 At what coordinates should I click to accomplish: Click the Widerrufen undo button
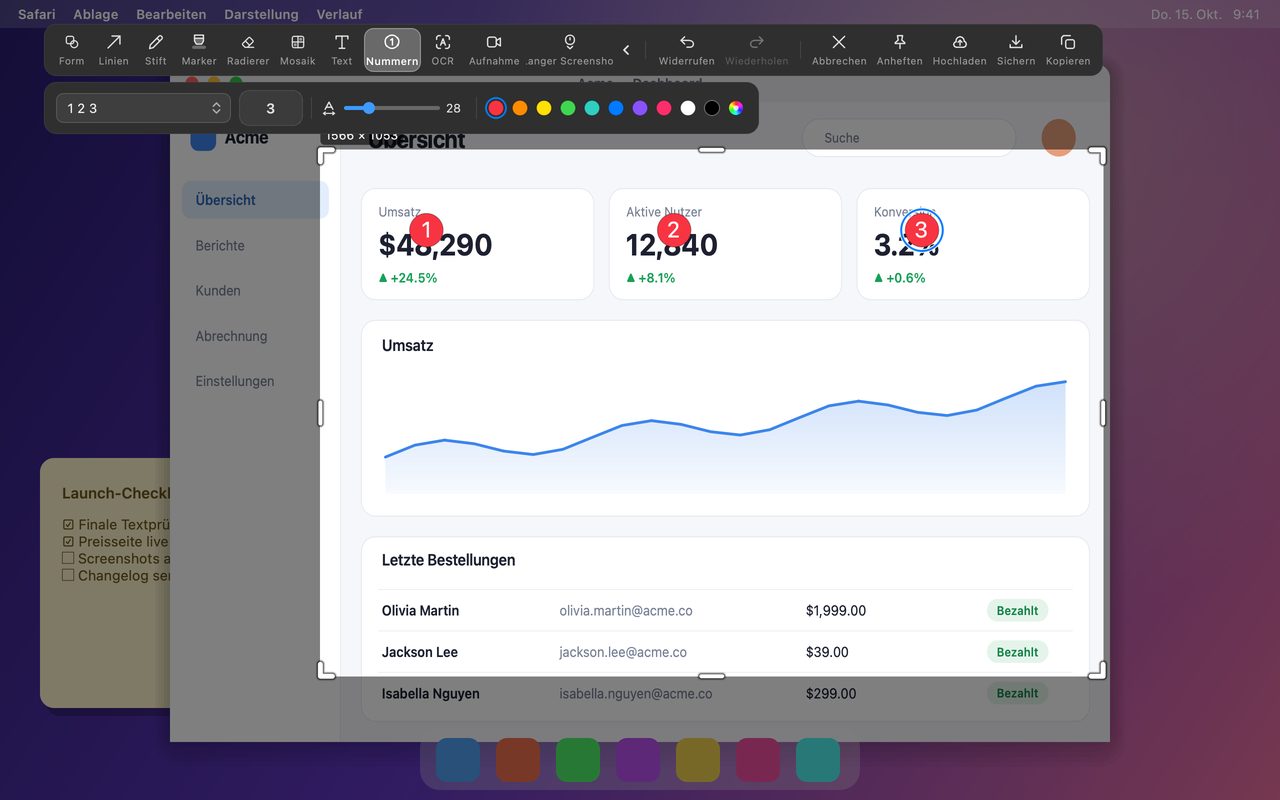(x=686, y=50)
